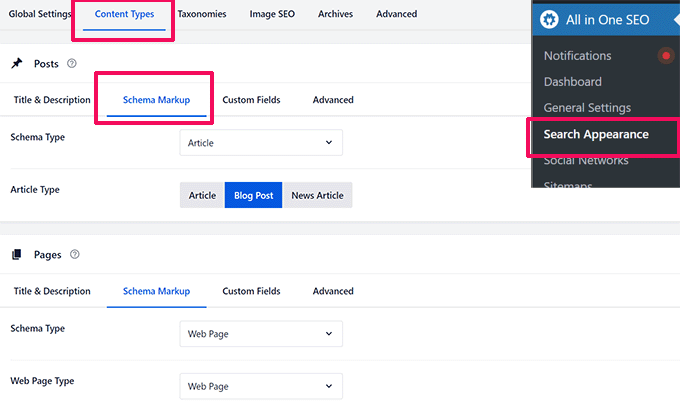Open Dashboard in the SEO sidebar menu
The image size is (680, 403).
[573, 82]
